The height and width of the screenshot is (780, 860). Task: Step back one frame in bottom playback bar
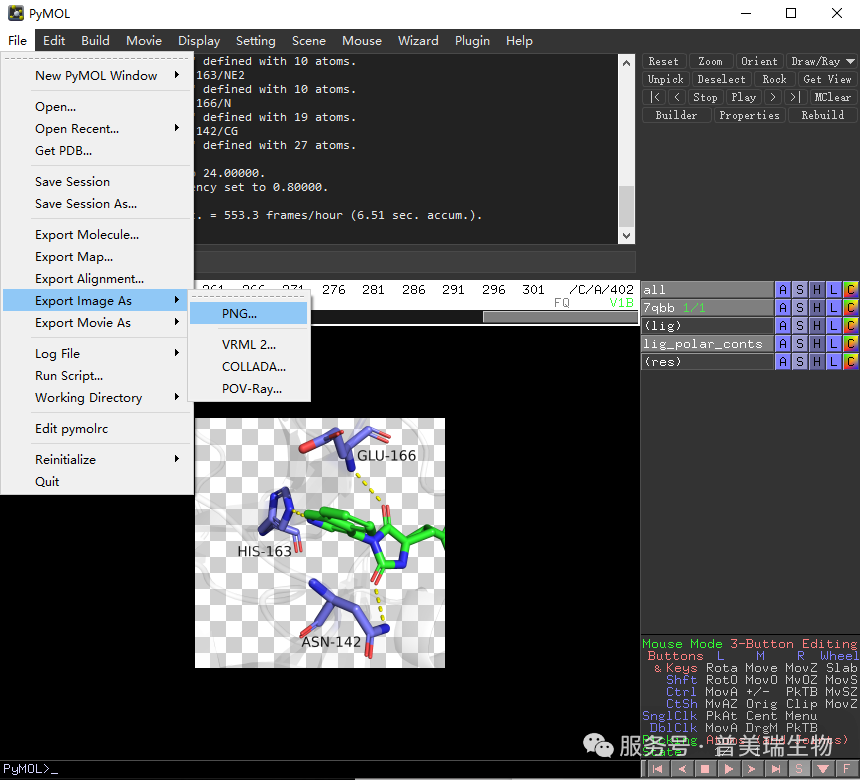pyautogui.click(x=682, y=769)
